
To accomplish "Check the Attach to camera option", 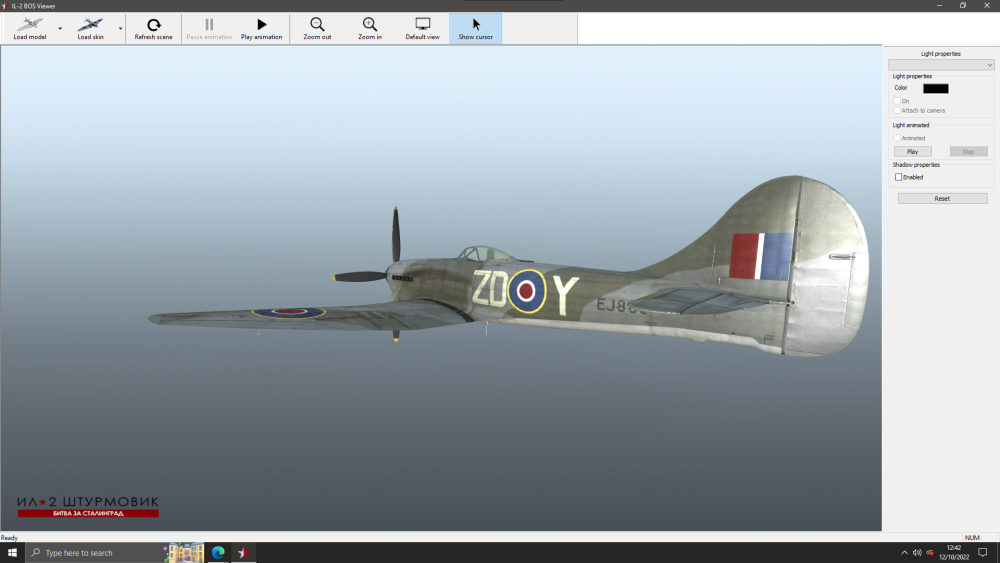I will coord(898,110).
